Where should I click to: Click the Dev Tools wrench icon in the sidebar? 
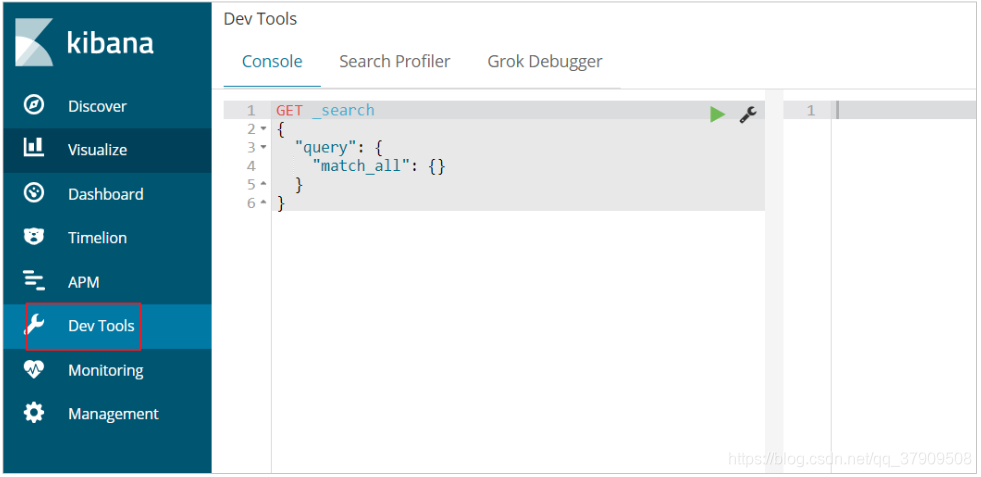(x=35, y=325)
